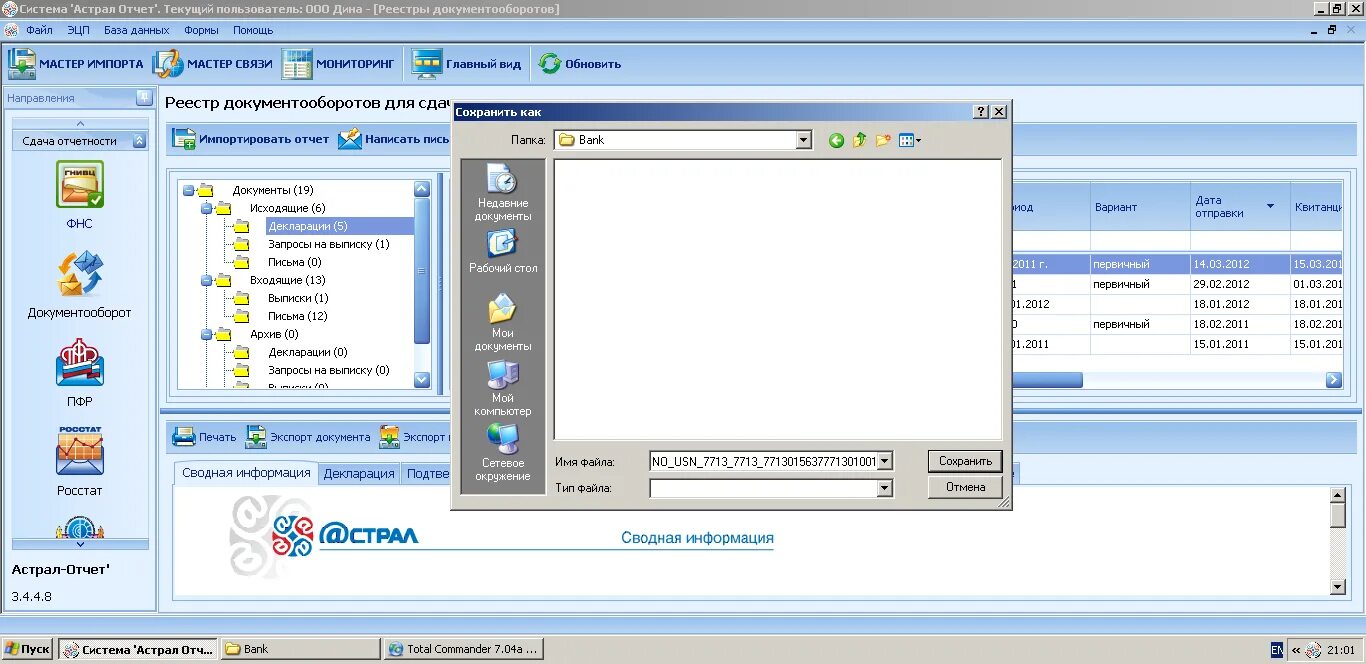Click the Обновить refresh button
Screen dimensions: 1366x664
580,64
